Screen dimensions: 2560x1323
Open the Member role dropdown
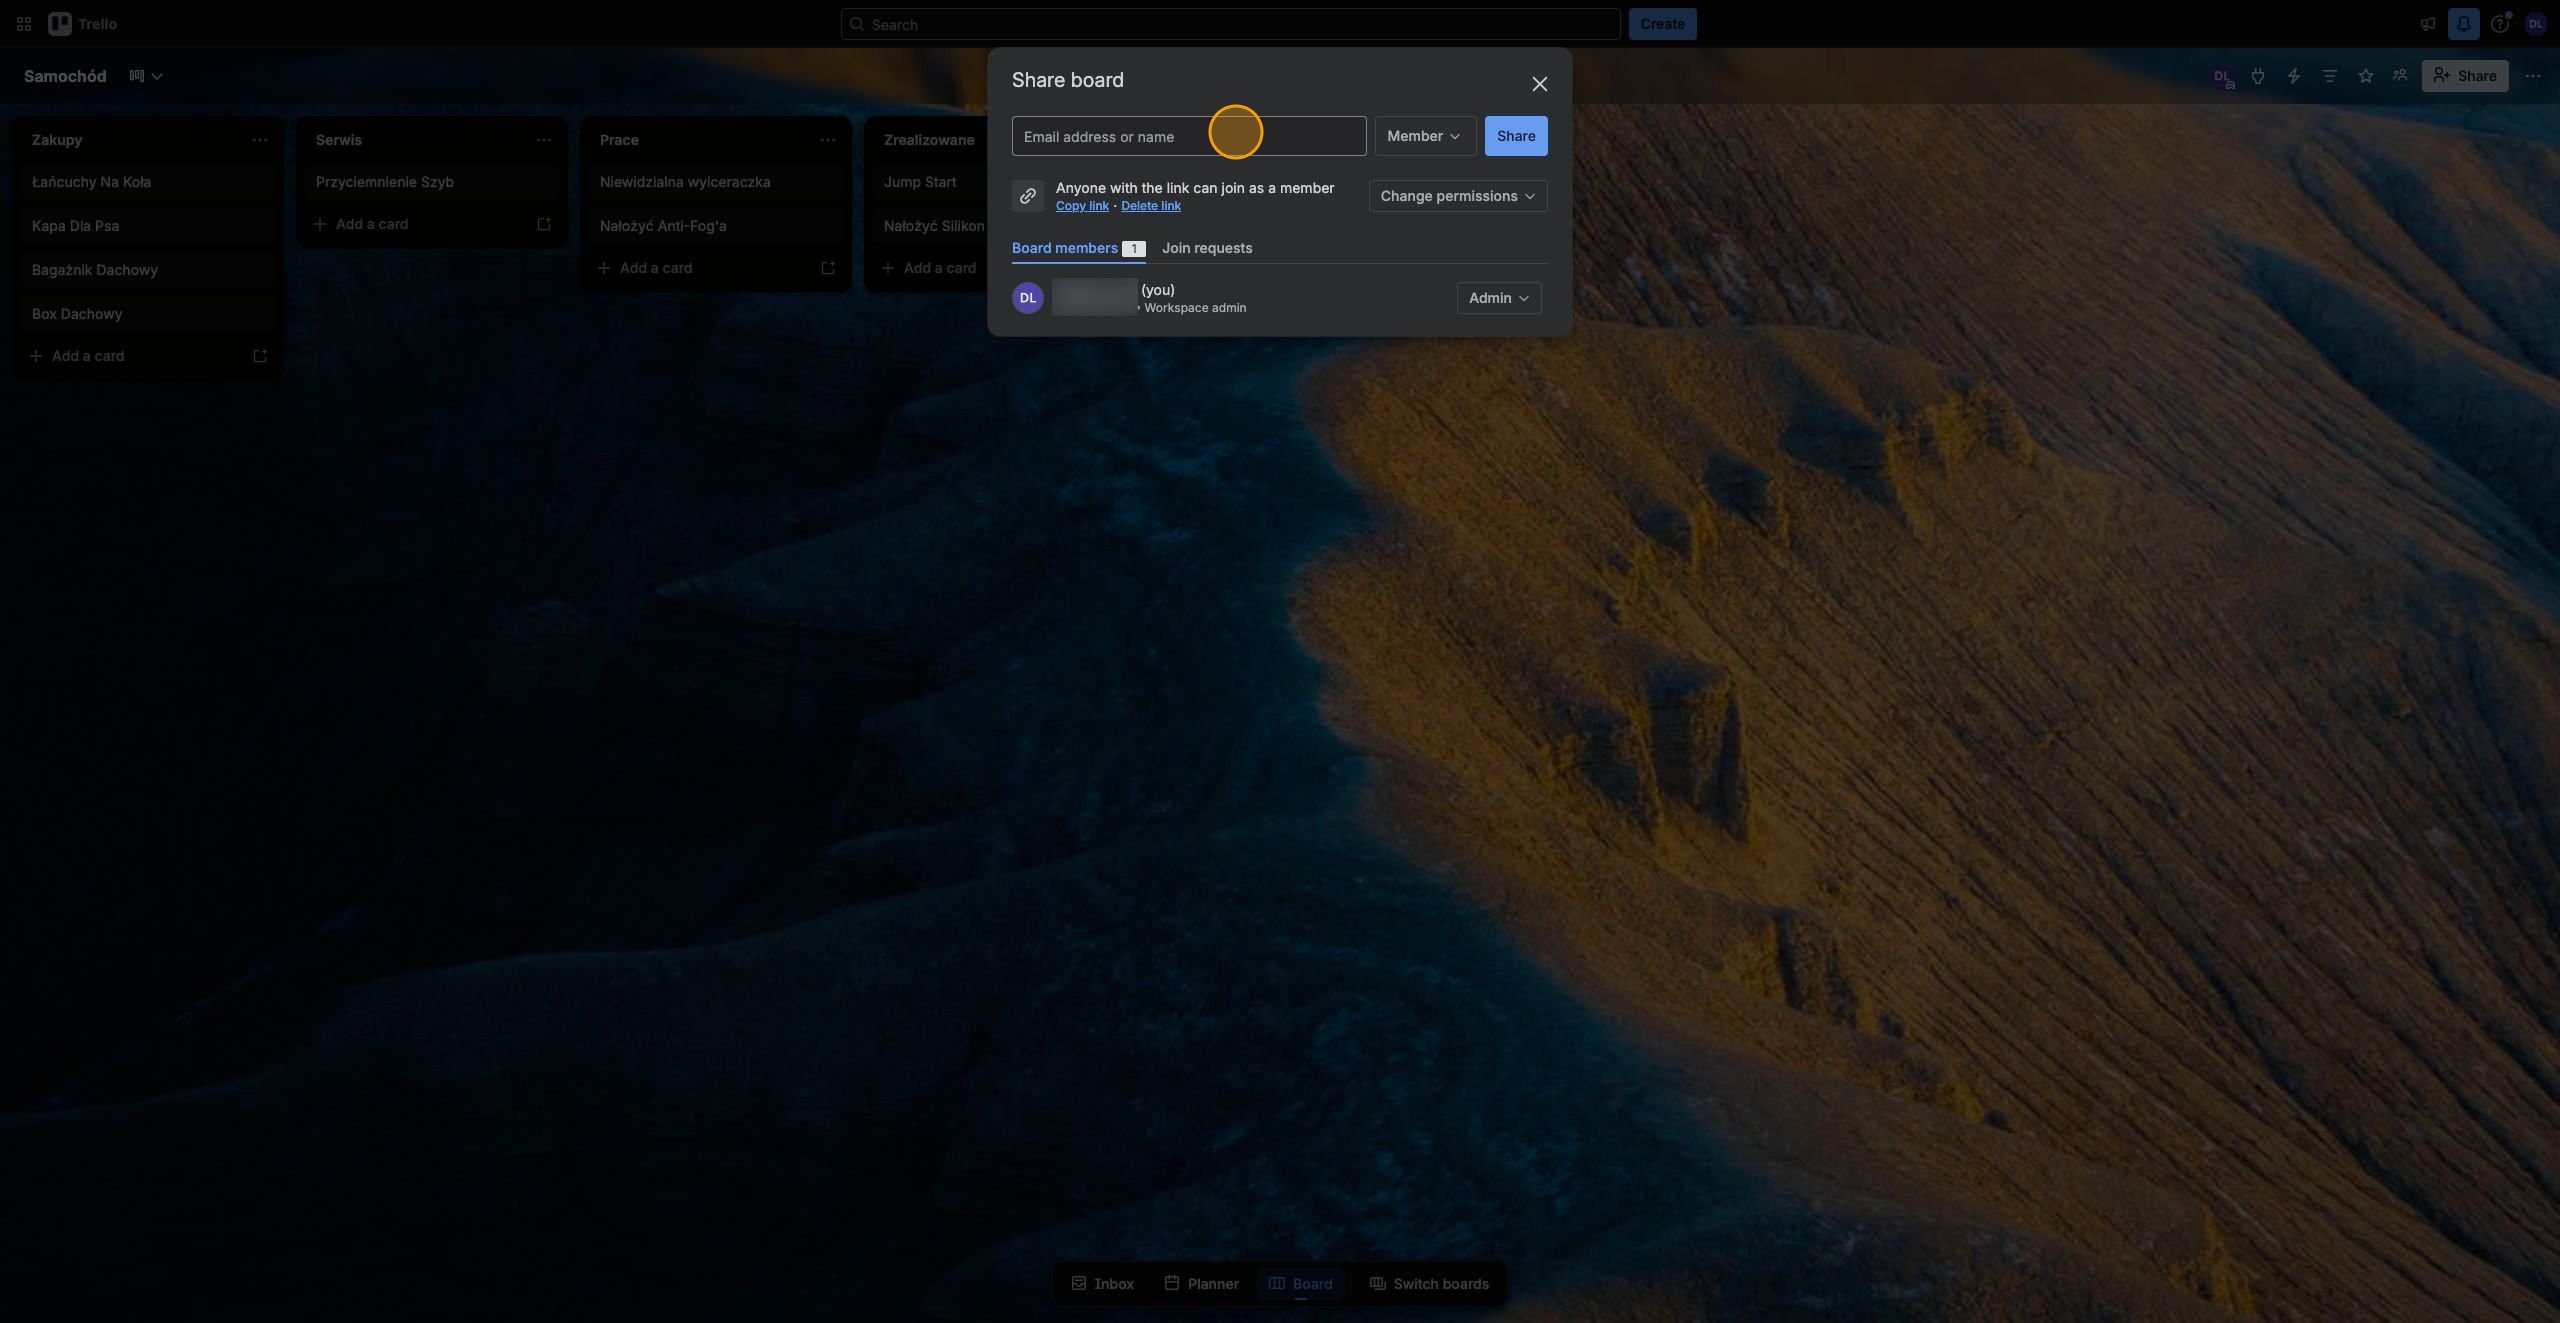[1425, 136]
